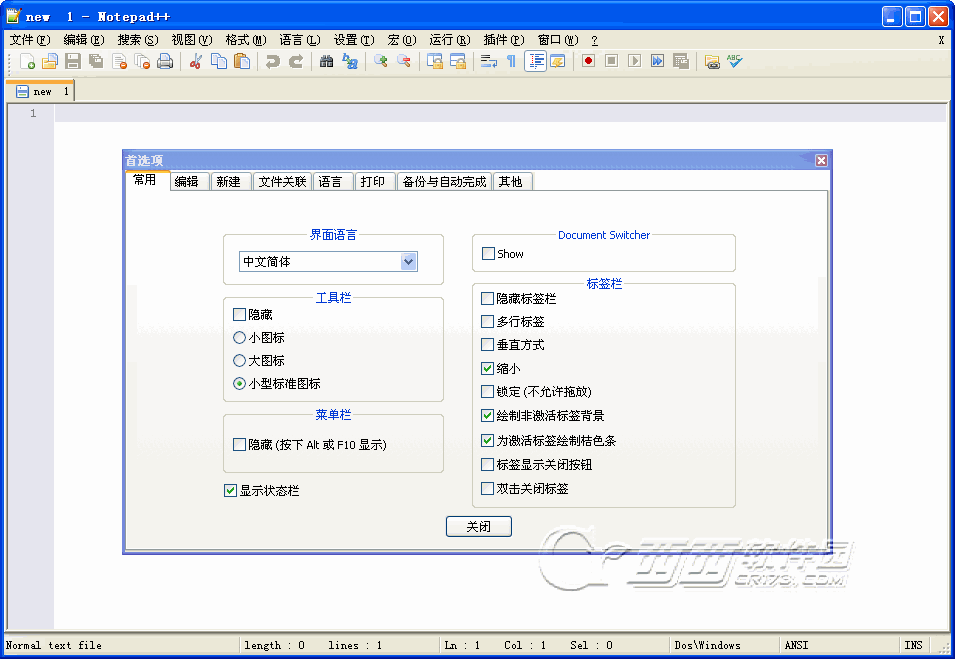Click the Save recorded macro icon
Screen dimensions: 955x659
point(681,61)
